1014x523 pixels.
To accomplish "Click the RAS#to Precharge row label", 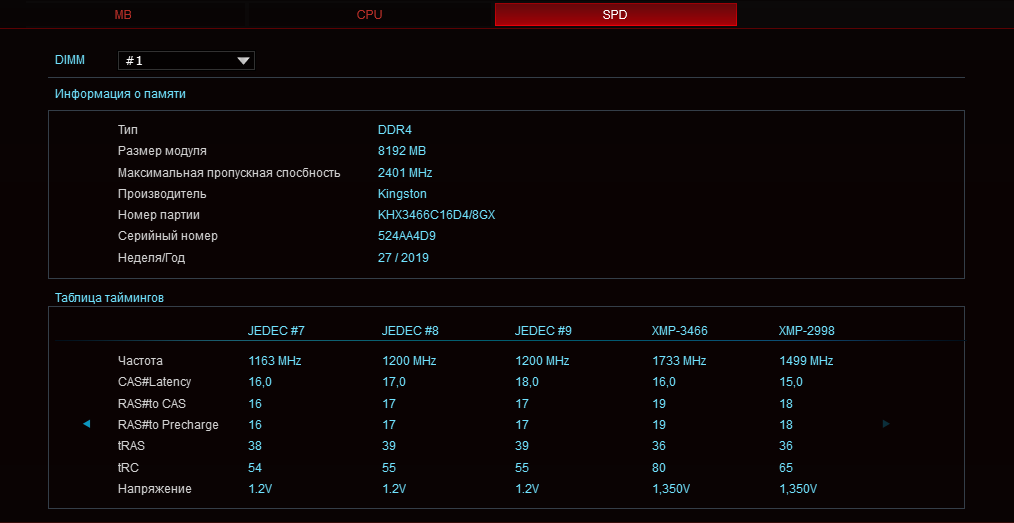I will (x=168, y=425).
